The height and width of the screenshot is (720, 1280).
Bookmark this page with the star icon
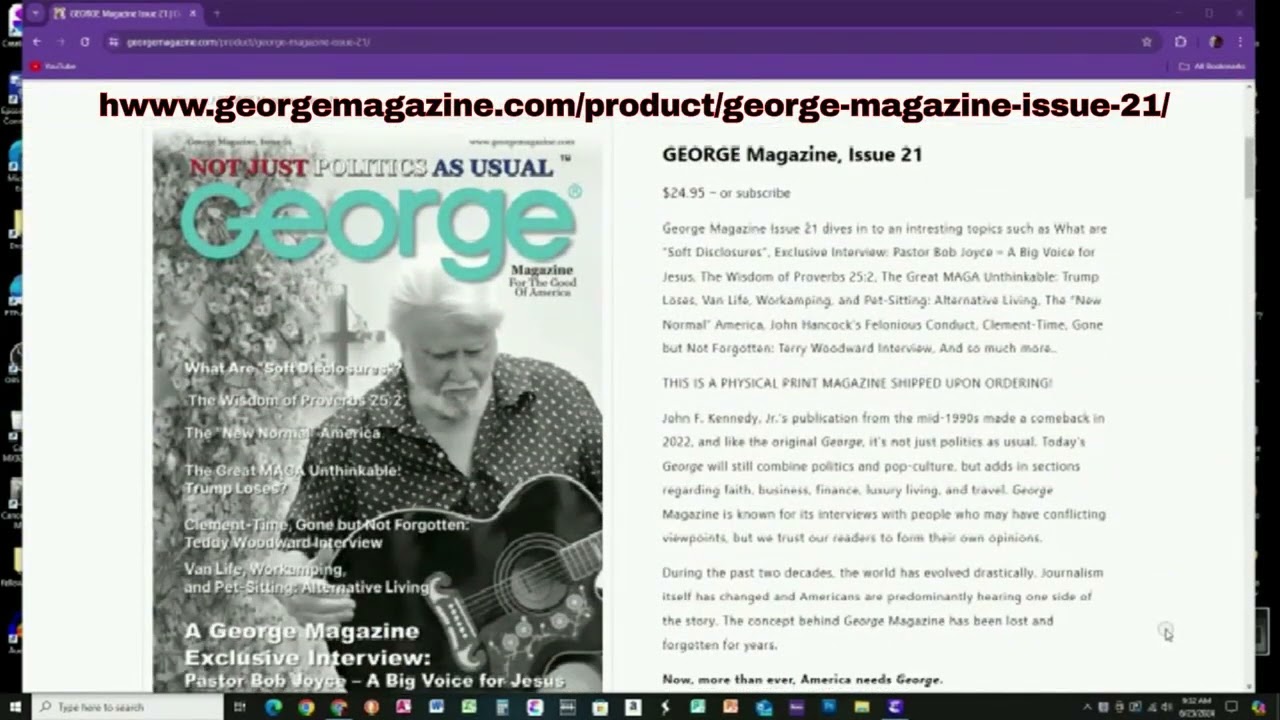click(x=1147, y=42)
